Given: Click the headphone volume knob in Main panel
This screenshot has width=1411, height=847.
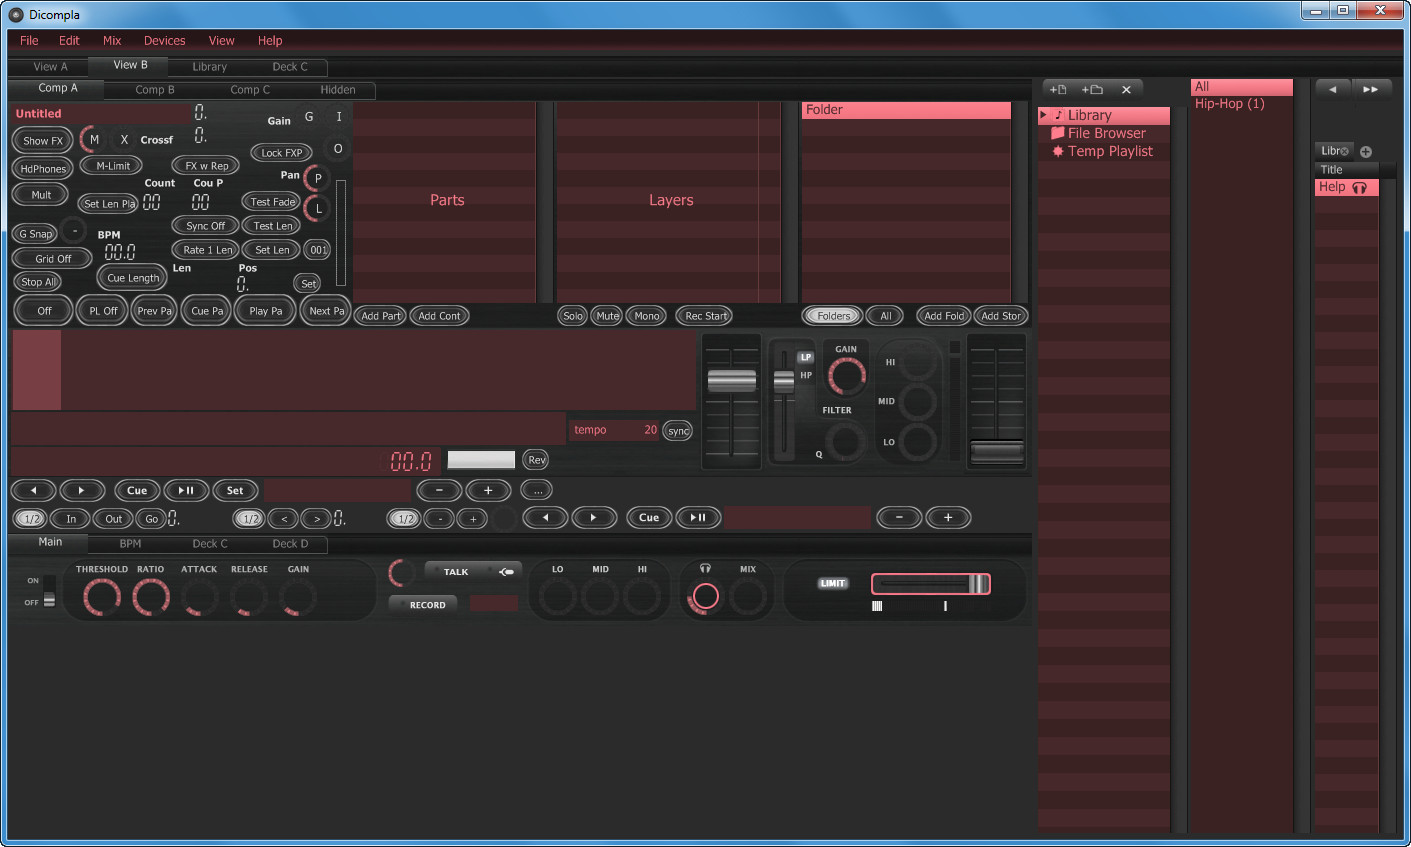Looking at the screenshot, I should pyautogui.click(x=705, y=597).
